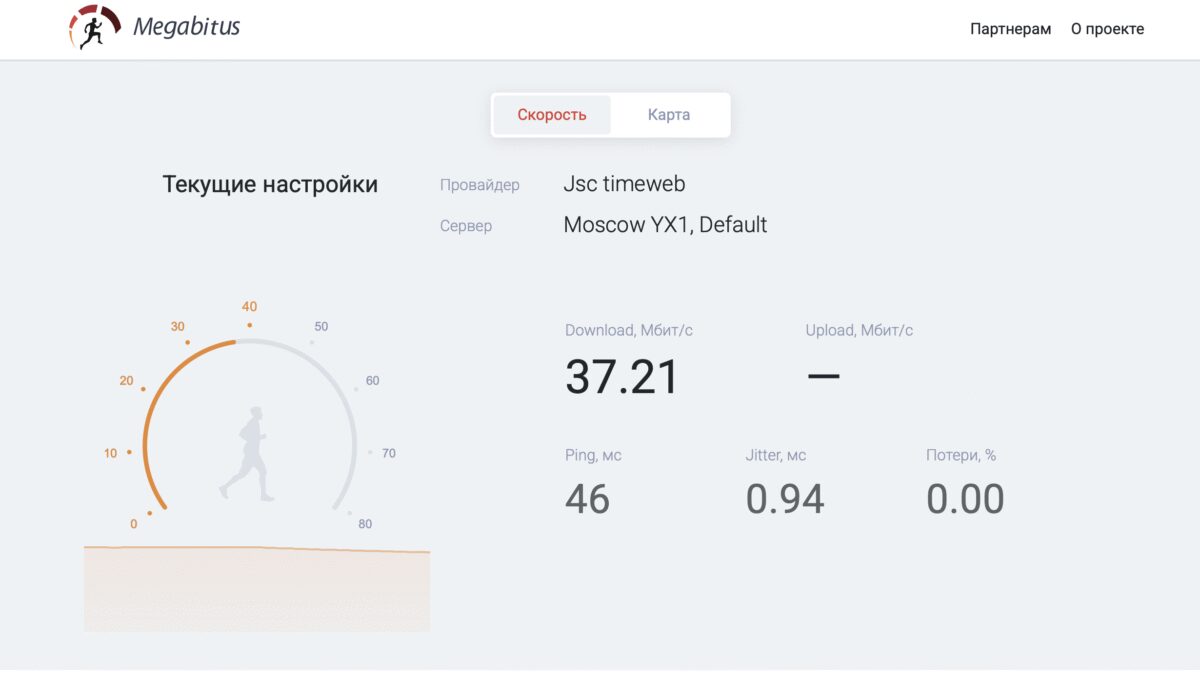Select the Скорость tab
This screenshot has width=1200, height=675.
(551, 114)
